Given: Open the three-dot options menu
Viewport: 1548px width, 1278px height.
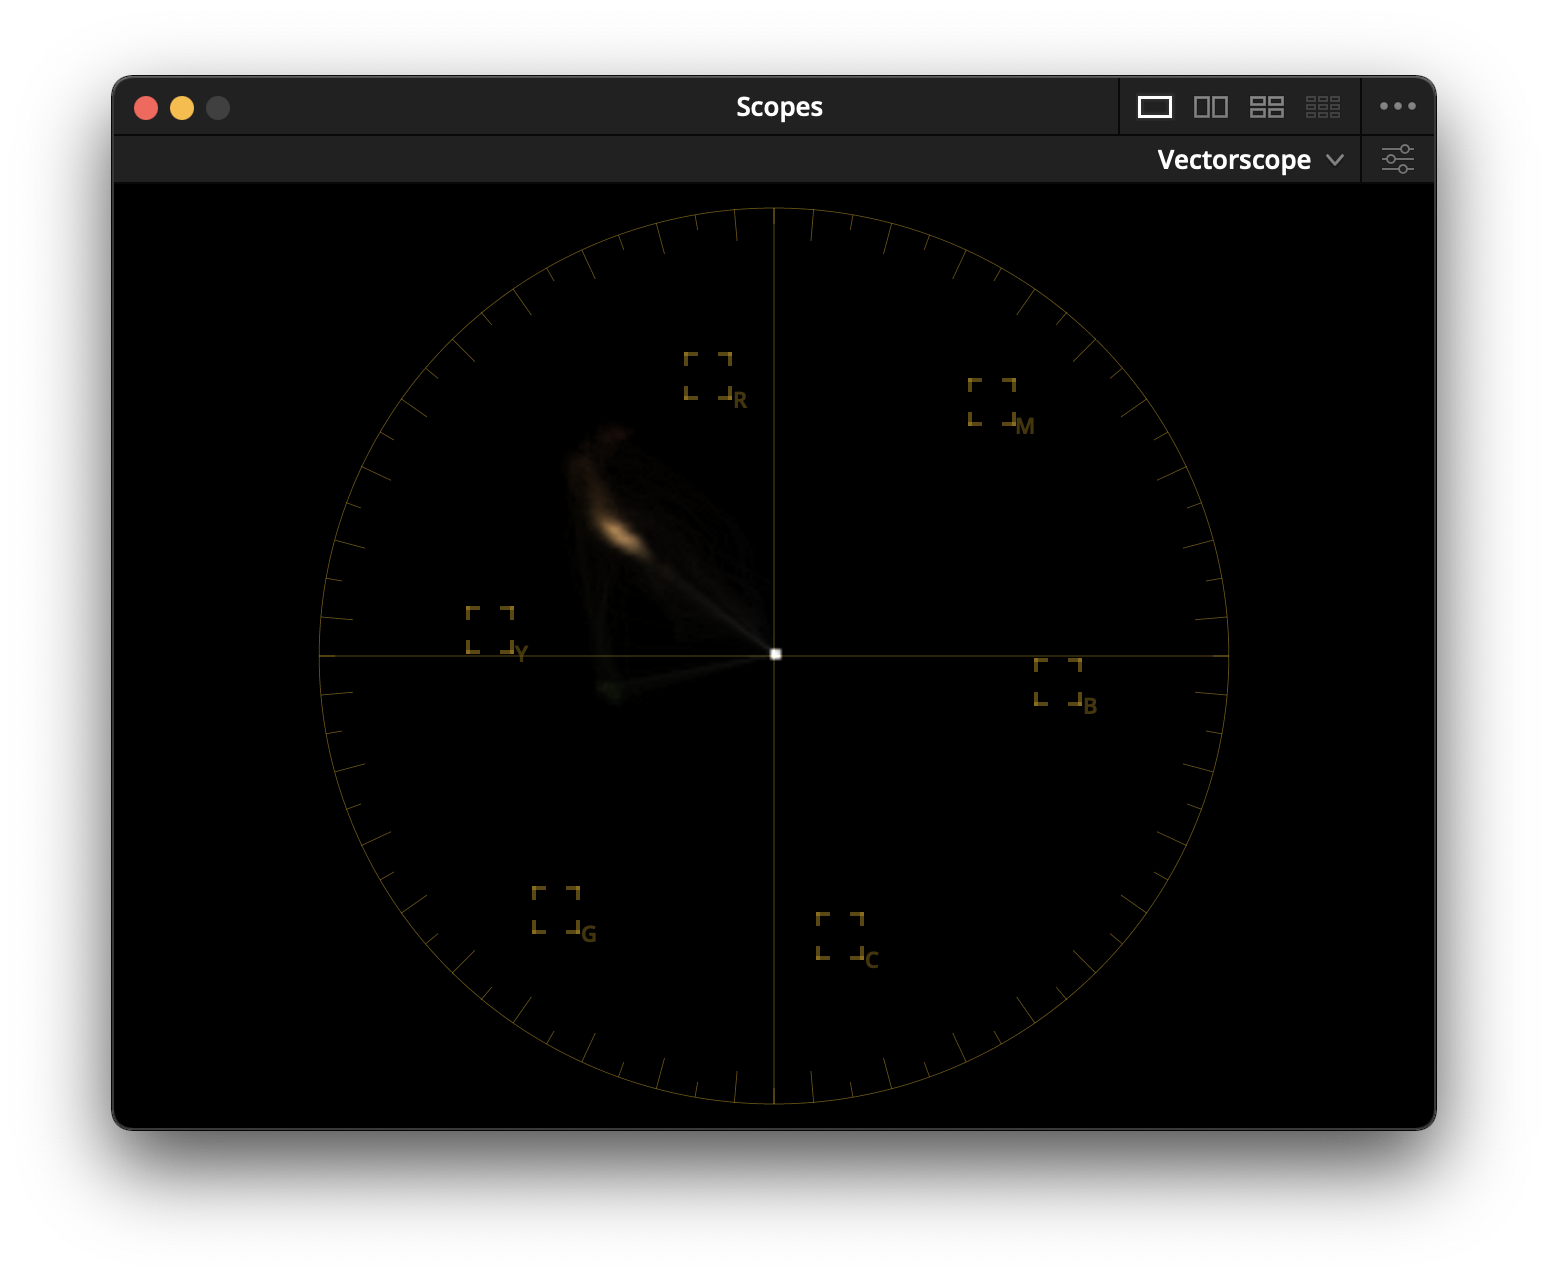Looking at the screenshot, I should coord(1398,106).
